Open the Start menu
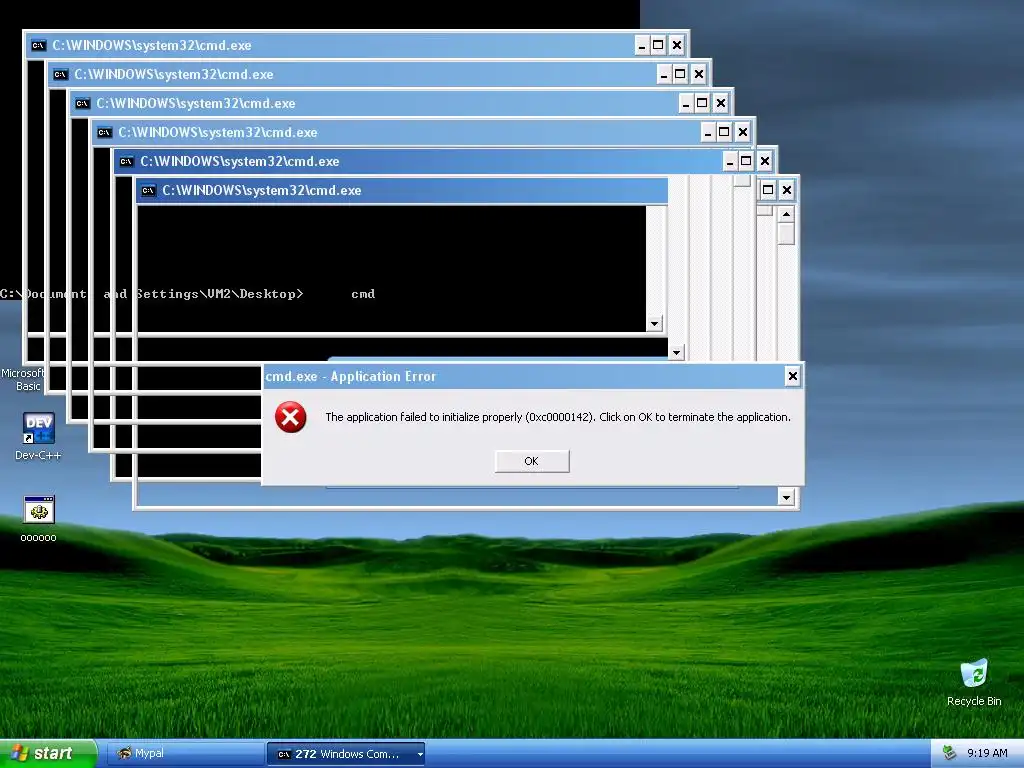The image size is (1024, 768). [48, 754]
